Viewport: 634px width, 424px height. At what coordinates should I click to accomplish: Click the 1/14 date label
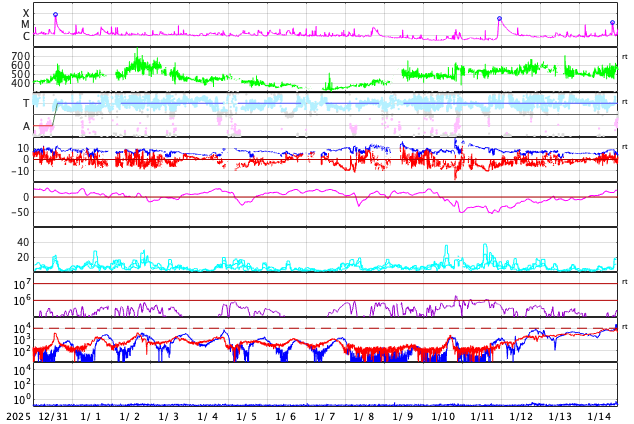click(x=599, y=416)
